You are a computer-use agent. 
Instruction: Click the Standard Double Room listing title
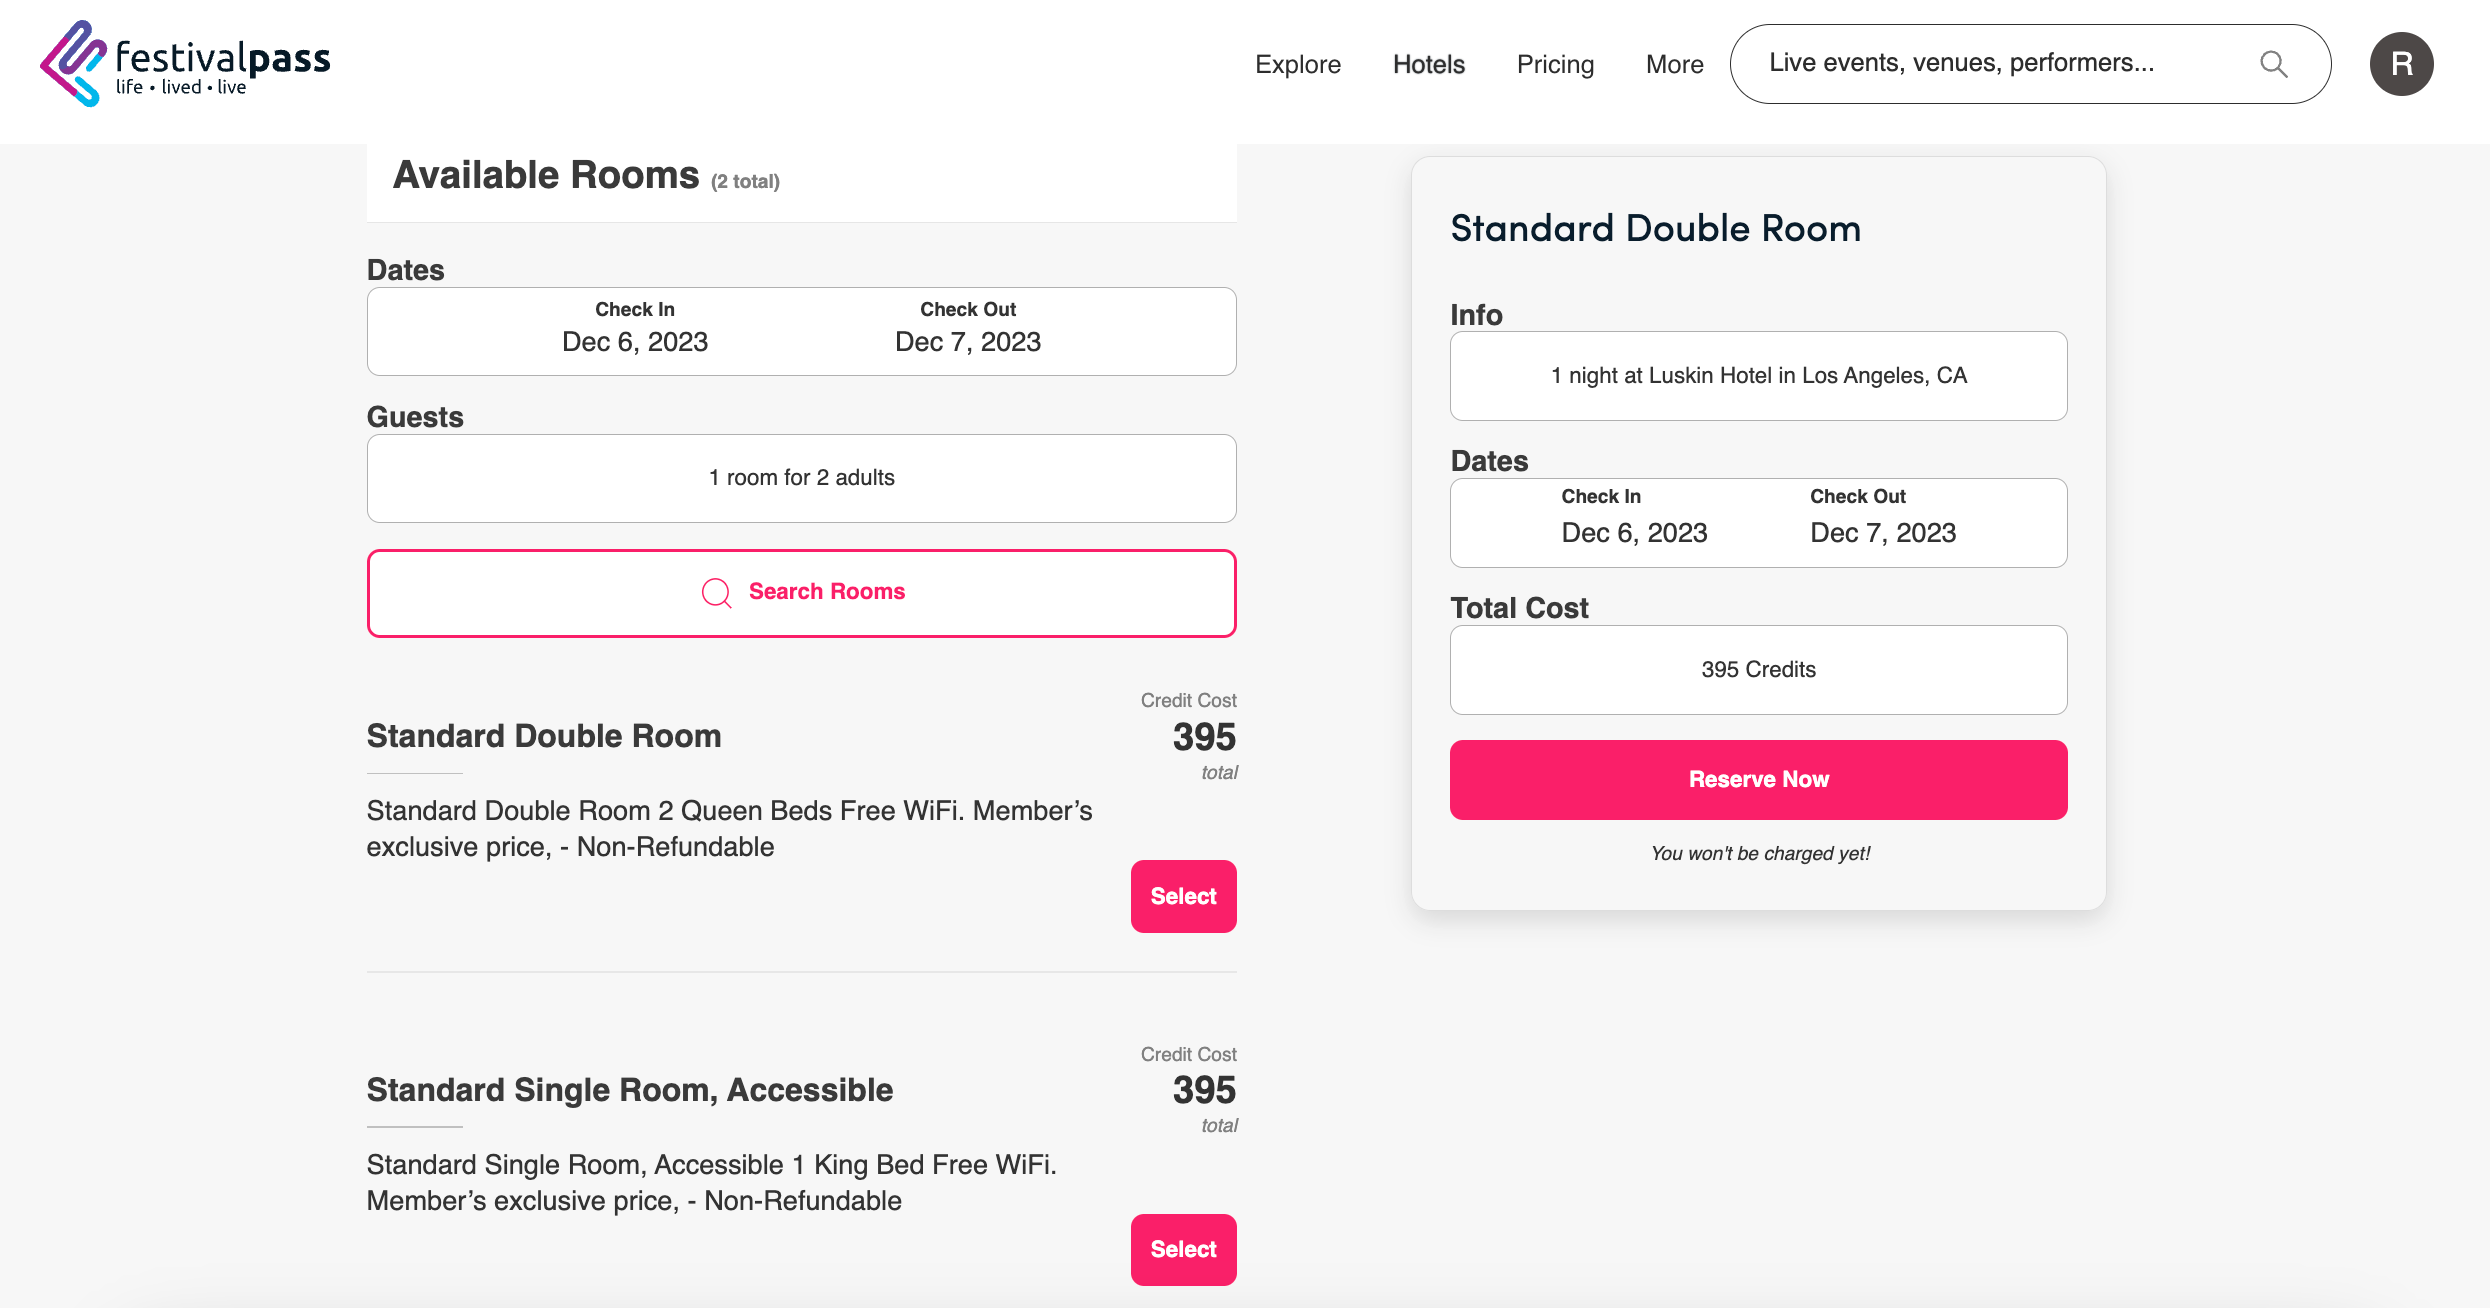[543, 736]
